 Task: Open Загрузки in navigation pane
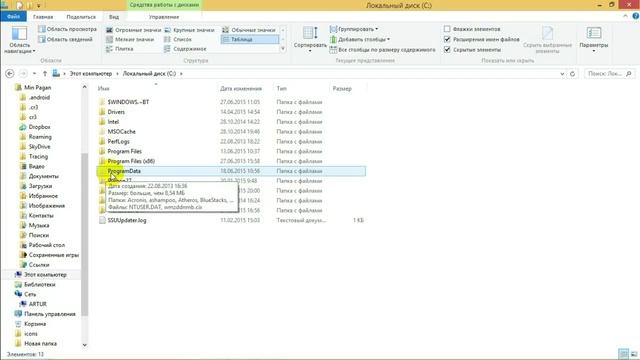pyautogui.click(x=40, y=186)
